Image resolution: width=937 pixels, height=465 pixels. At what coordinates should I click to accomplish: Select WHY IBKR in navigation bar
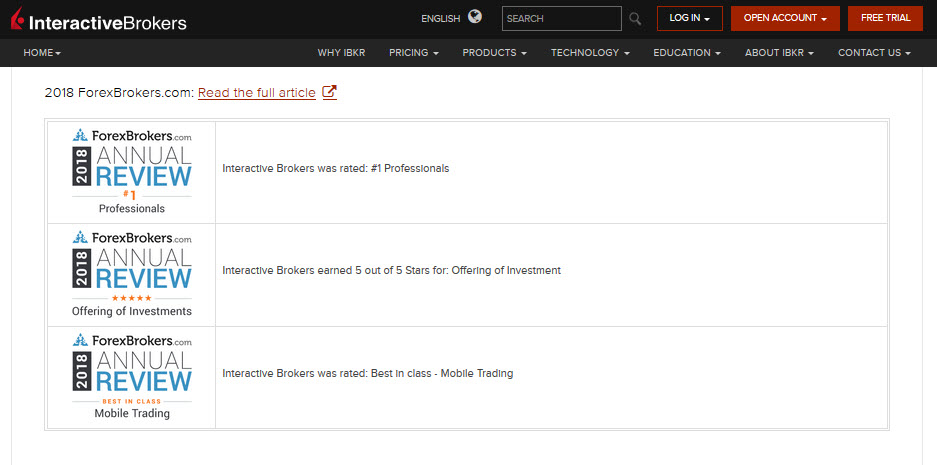(343, 53)
